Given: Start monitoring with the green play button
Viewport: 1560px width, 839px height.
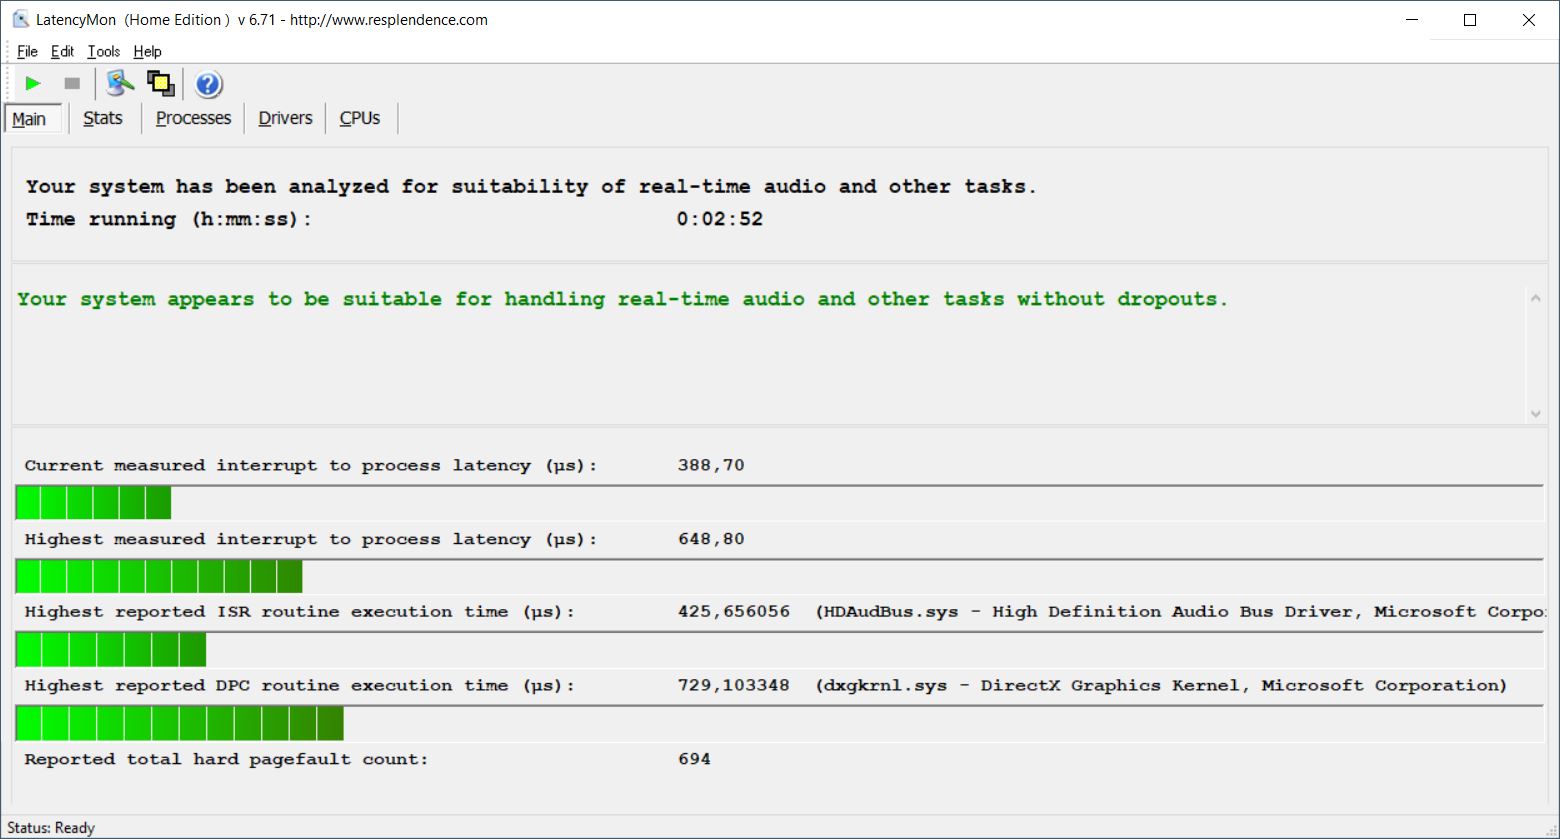Looking at the screenshot, I should 33,84.
